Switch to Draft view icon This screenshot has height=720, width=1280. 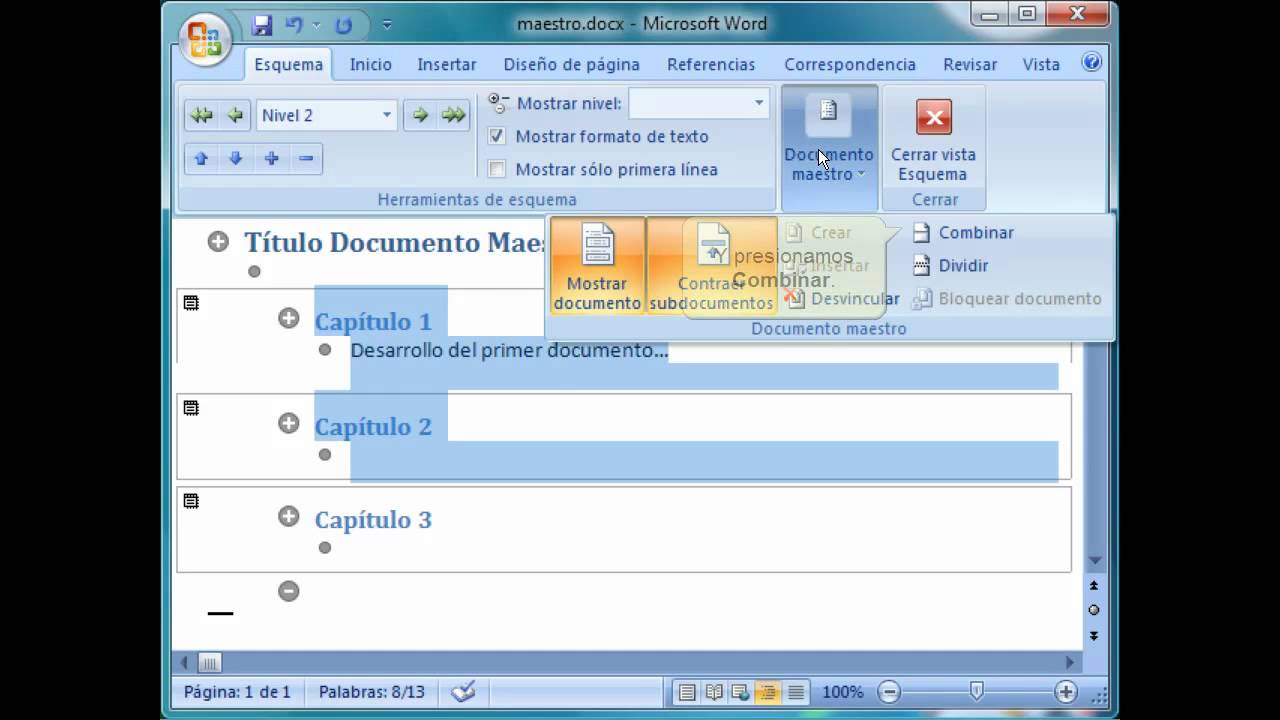click(796, 691)
